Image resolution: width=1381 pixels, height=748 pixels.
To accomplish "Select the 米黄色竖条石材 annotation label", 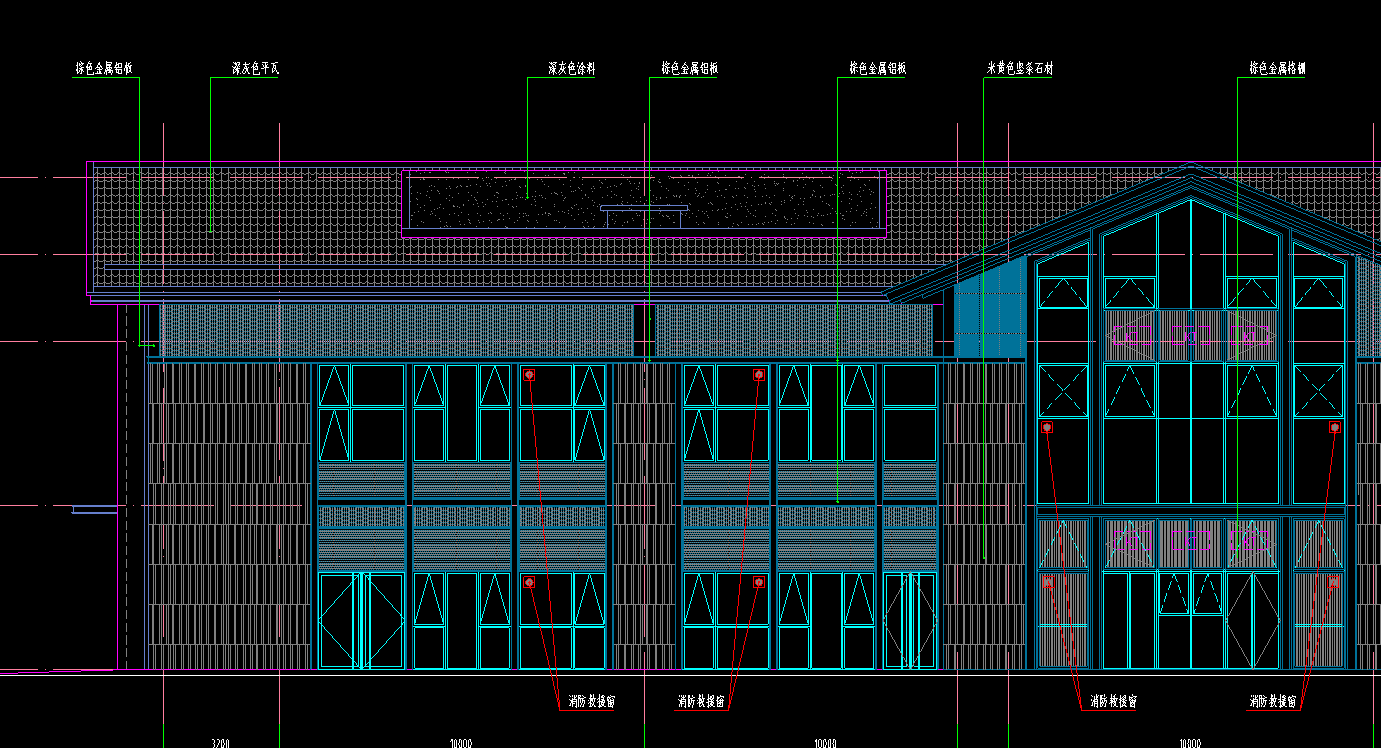I will (x=1020, y=69).
